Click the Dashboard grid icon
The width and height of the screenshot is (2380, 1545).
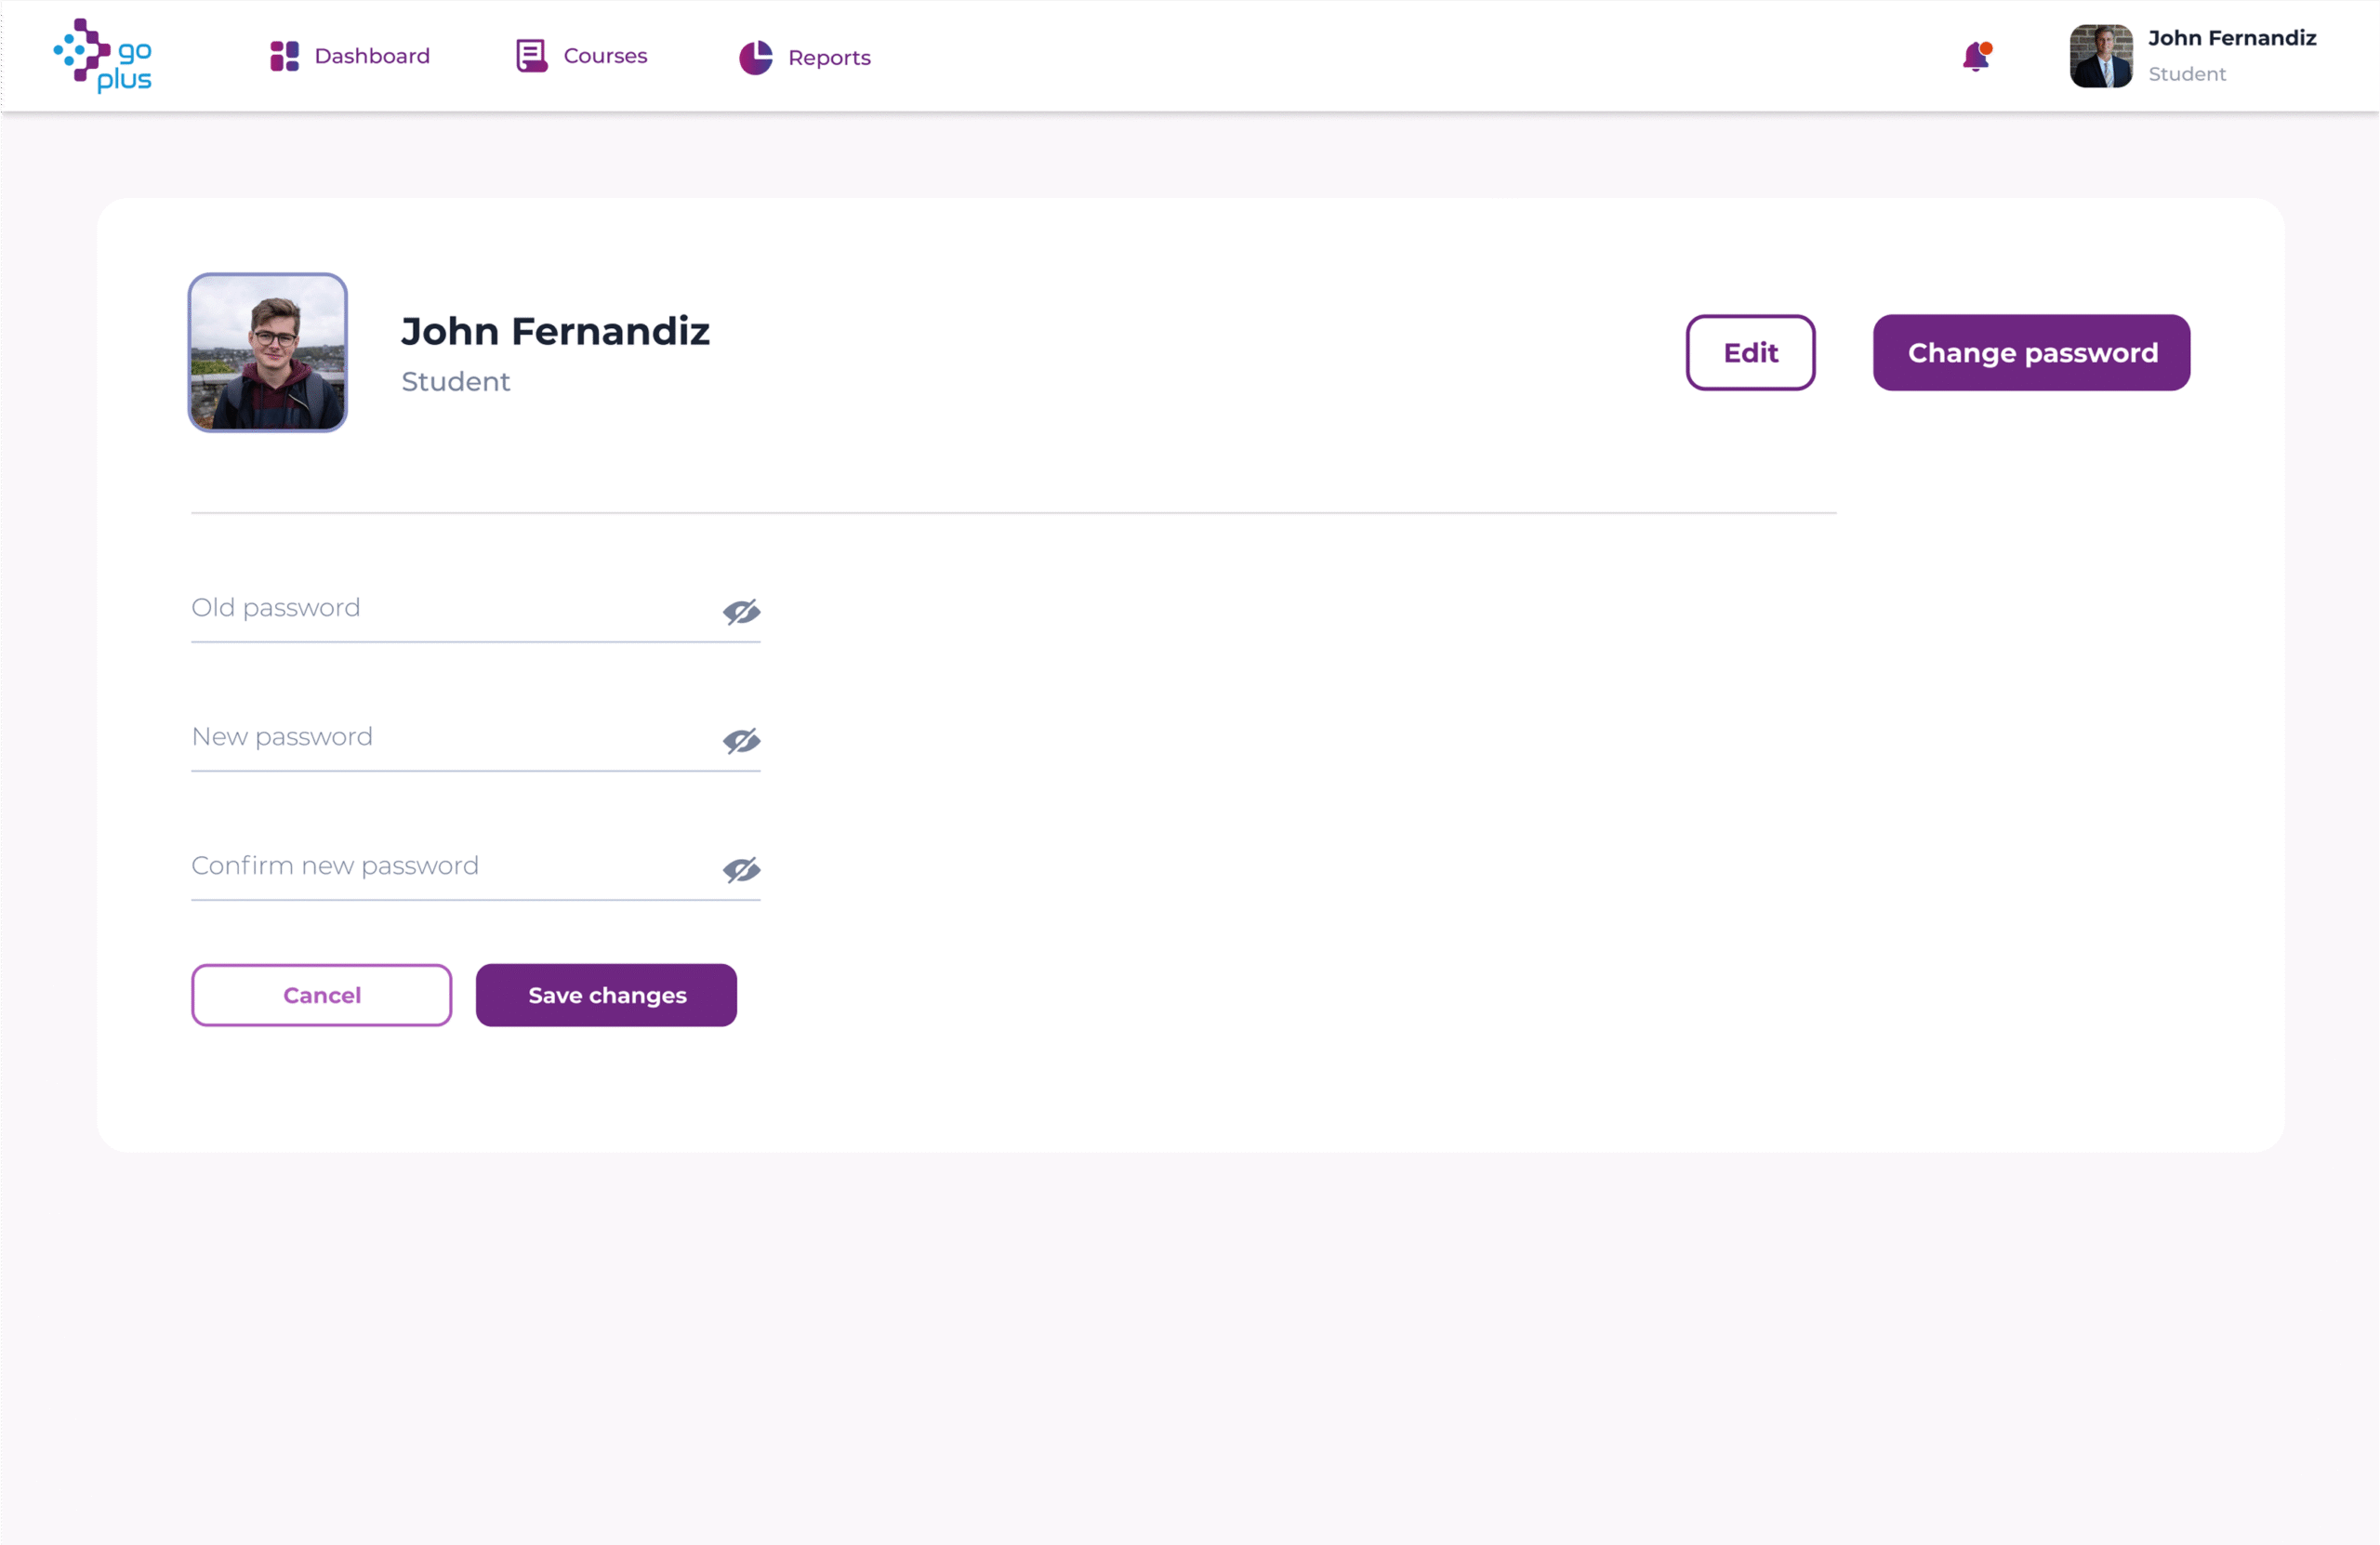(284, 56)
